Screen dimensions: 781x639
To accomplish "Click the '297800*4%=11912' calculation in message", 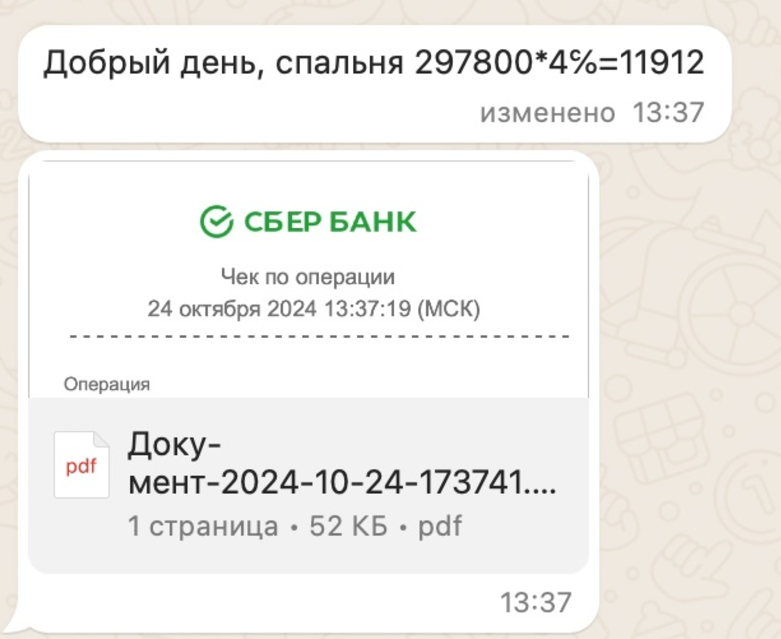I will [x=559, y=63].
